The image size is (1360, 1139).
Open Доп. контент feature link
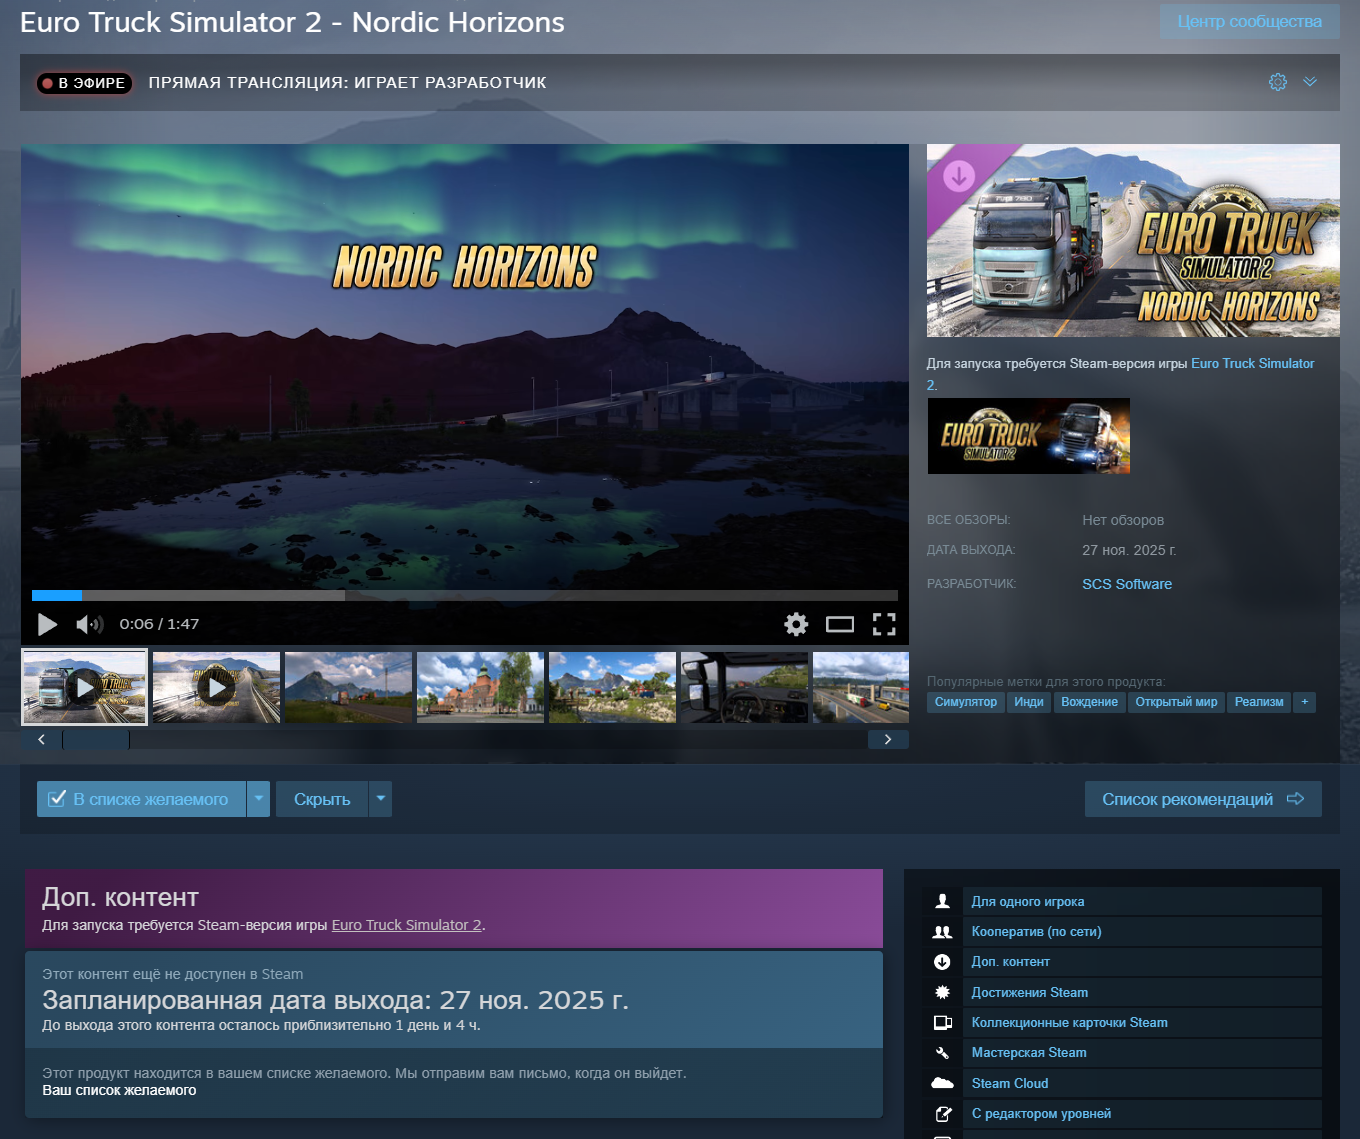(1011, 962)
